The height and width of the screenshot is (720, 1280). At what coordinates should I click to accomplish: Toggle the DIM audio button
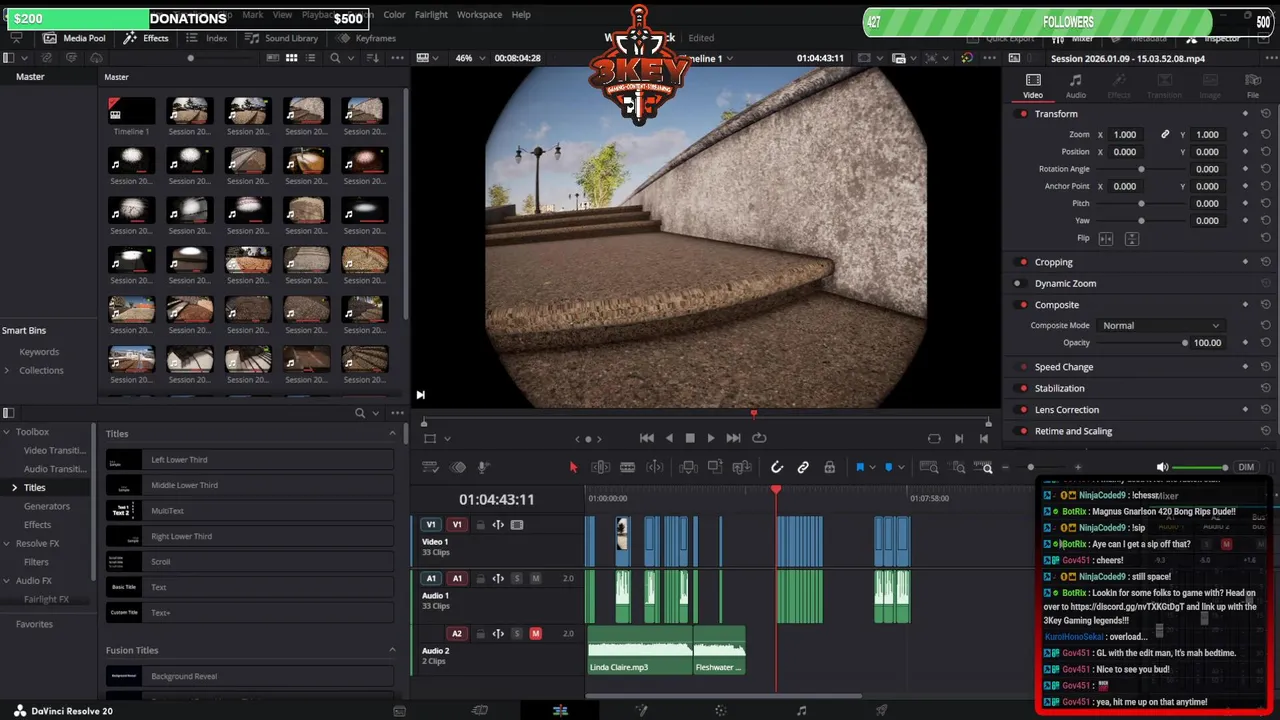[x=1246, y=467]
